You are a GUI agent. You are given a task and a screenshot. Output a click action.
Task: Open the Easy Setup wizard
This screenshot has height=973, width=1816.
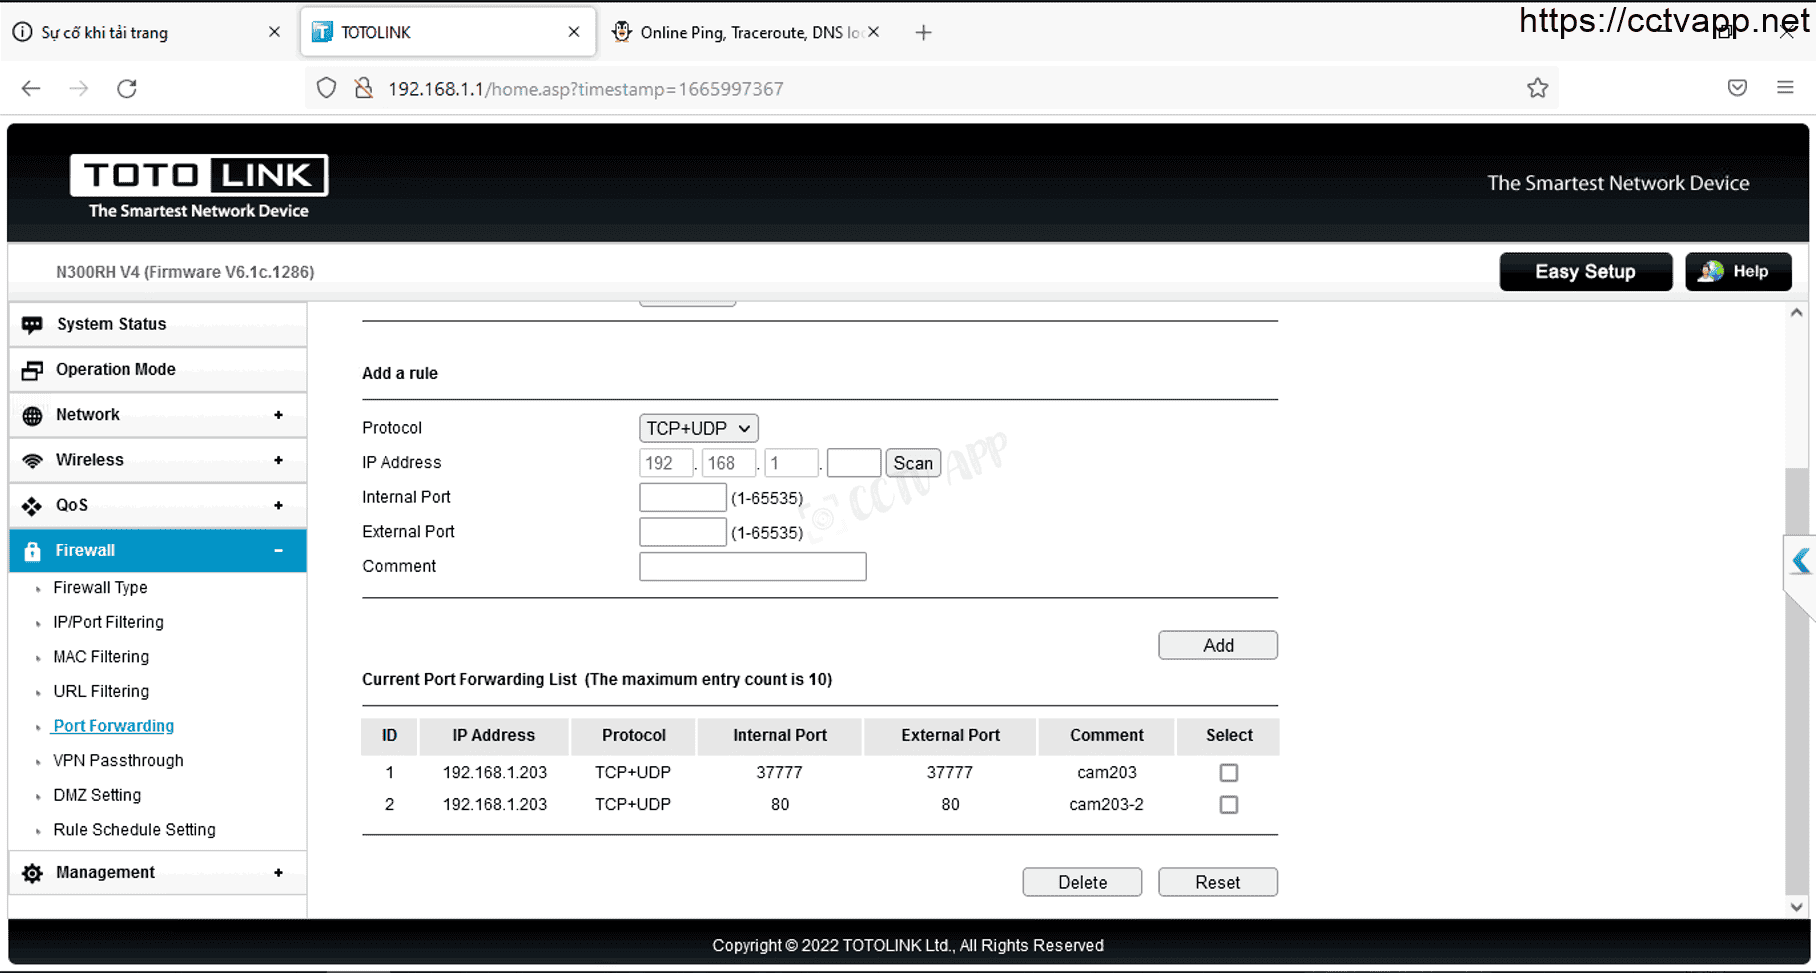(x=1585, y=272)
